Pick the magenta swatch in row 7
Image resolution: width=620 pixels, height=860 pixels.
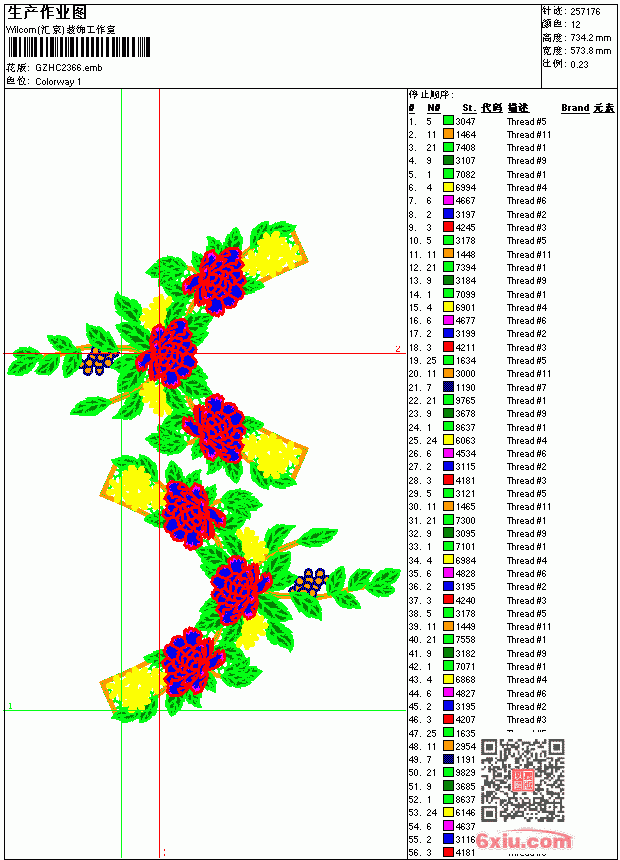point(448,200)
